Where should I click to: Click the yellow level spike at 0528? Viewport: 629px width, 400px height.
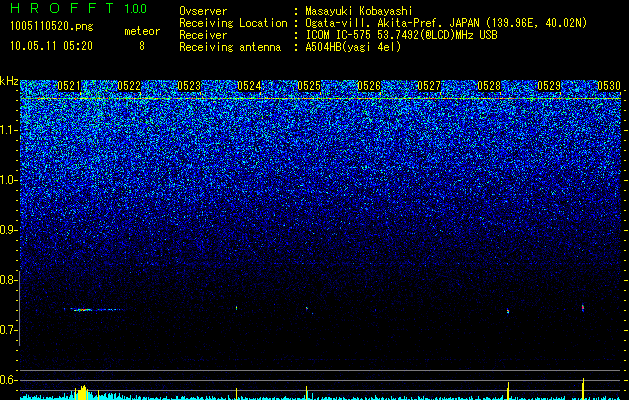[x=508, y=391]
